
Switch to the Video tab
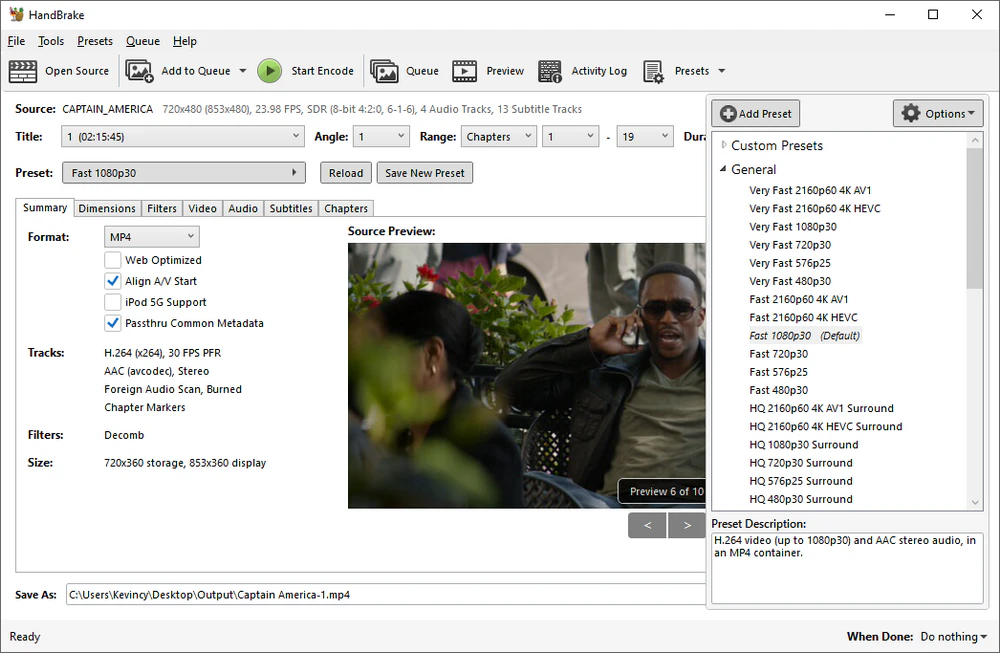pos(203,209)
